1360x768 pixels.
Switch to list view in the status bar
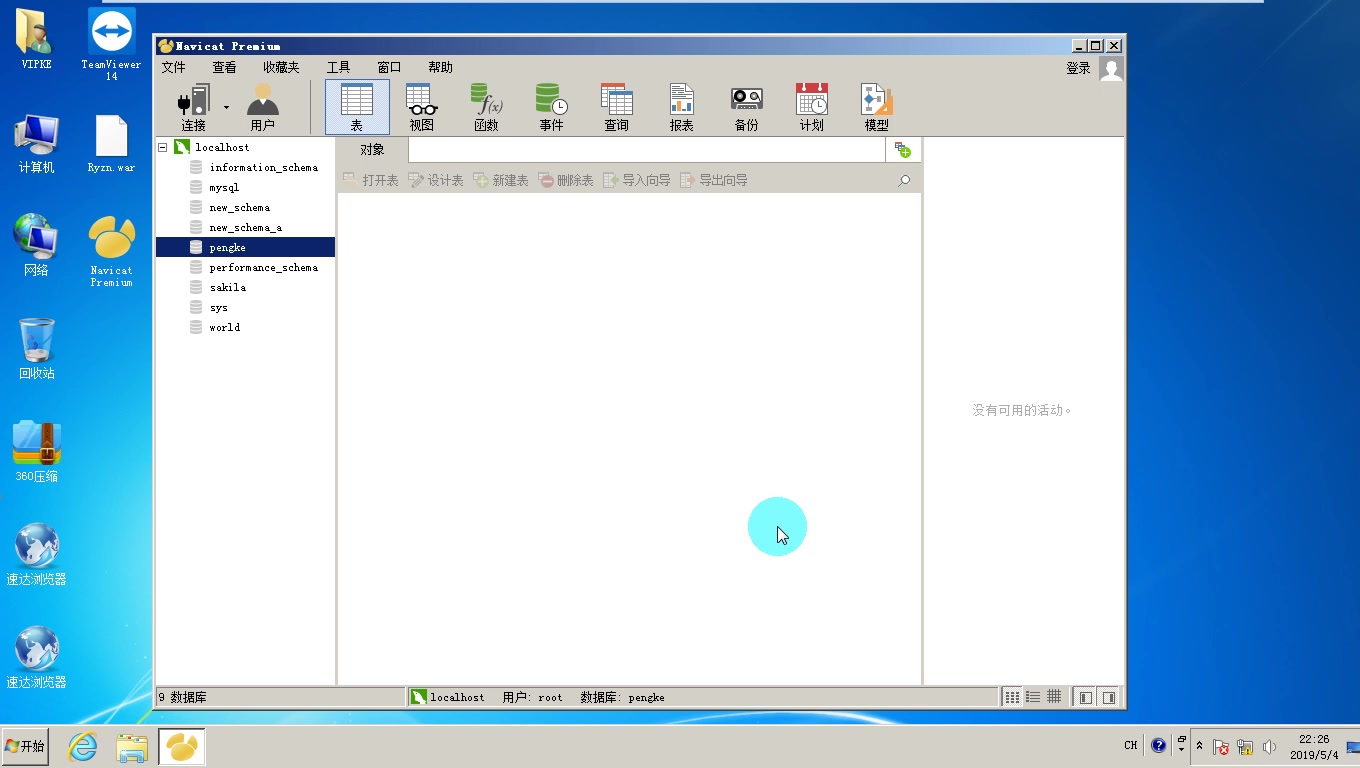coord(1033,697)
